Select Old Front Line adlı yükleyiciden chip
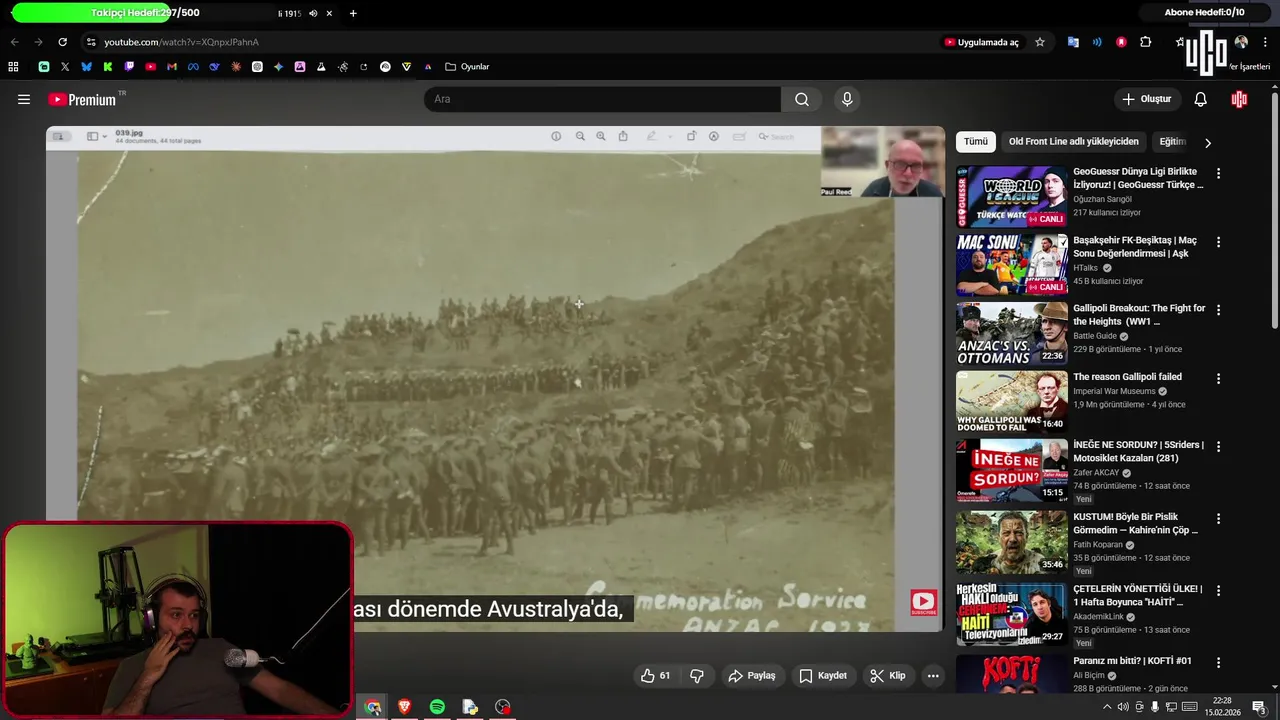 pos(1073,142)
